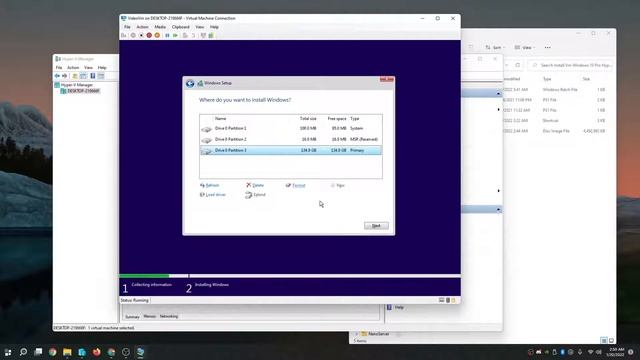Click Back arrow in Hyper-V Manager toolbar
640x360 pixels.
(x=57, y=76)
